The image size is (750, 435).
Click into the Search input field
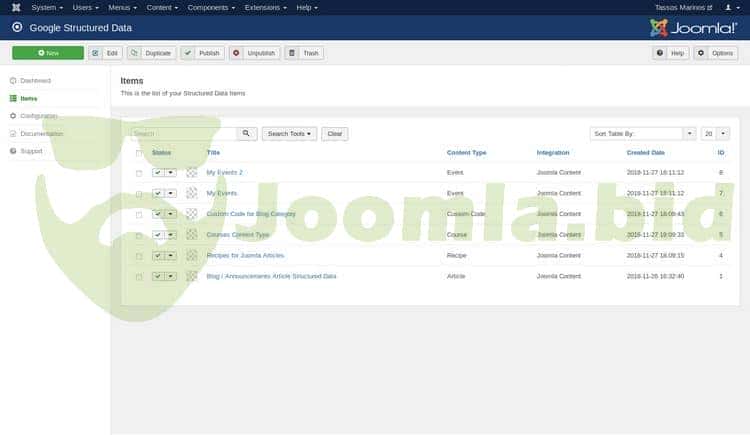pos(184,134)
